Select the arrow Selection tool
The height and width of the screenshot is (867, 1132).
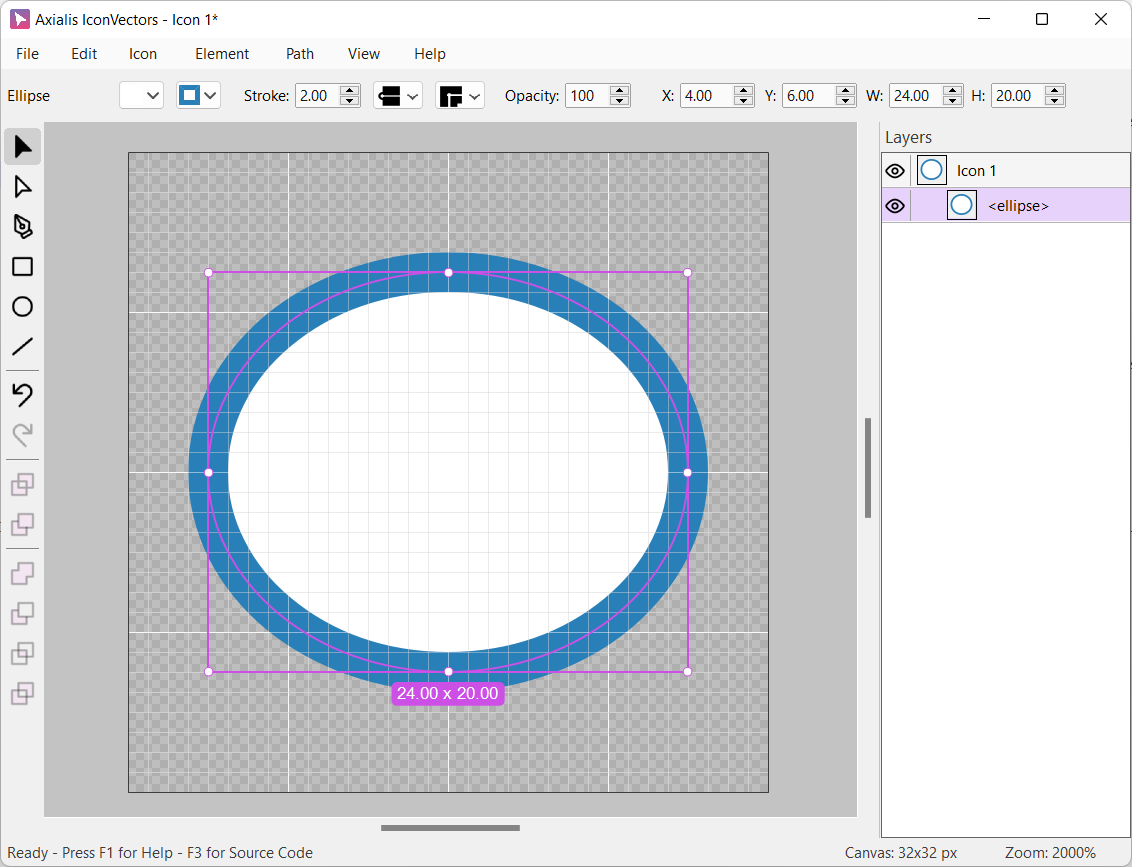(x=22, y=147)
